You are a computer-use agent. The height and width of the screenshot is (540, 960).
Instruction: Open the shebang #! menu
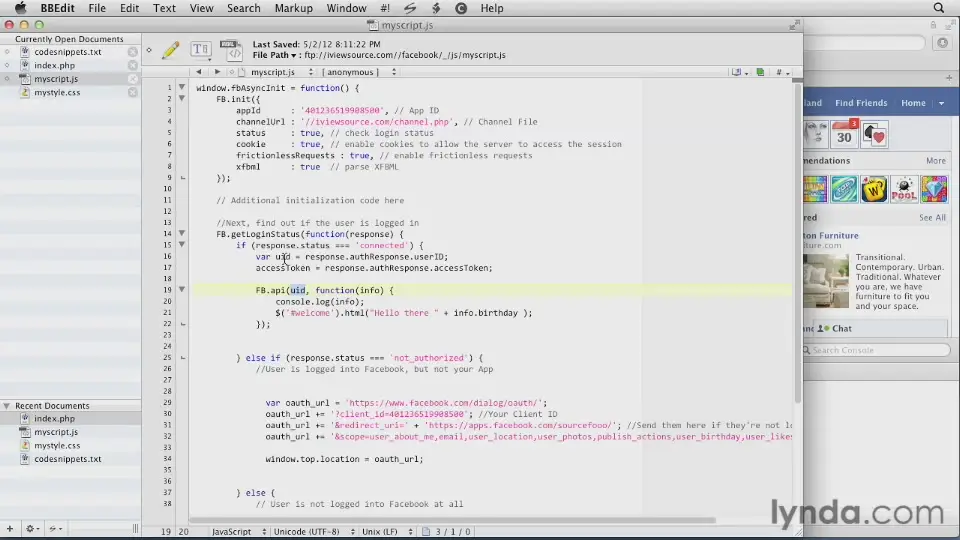point(385,8)
